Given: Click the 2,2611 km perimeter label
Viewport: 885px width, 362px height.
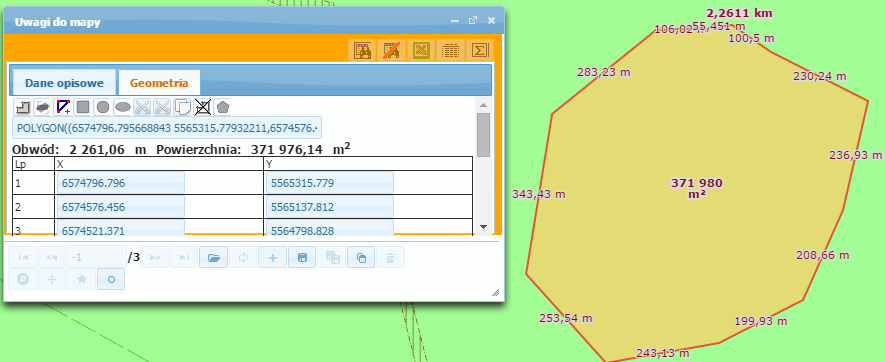Looking at the screenshot, I should (x=739, y=13).
